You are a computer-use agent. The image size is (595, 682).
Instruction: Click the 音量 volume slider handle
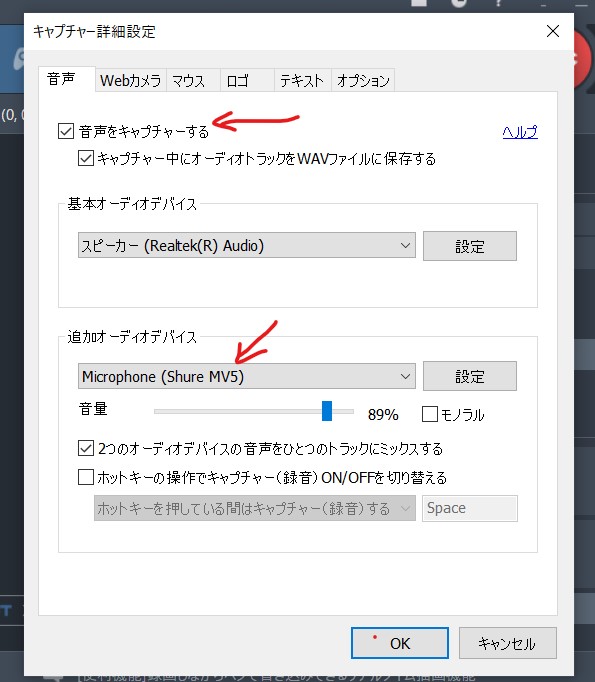pyautogui.click(x=327, y=411)
